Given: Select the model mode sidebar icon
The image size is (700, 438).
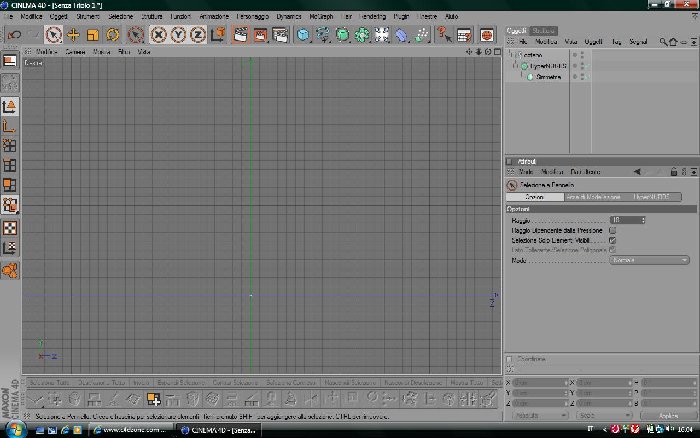Looking at the screenshot, I should 9,106.
